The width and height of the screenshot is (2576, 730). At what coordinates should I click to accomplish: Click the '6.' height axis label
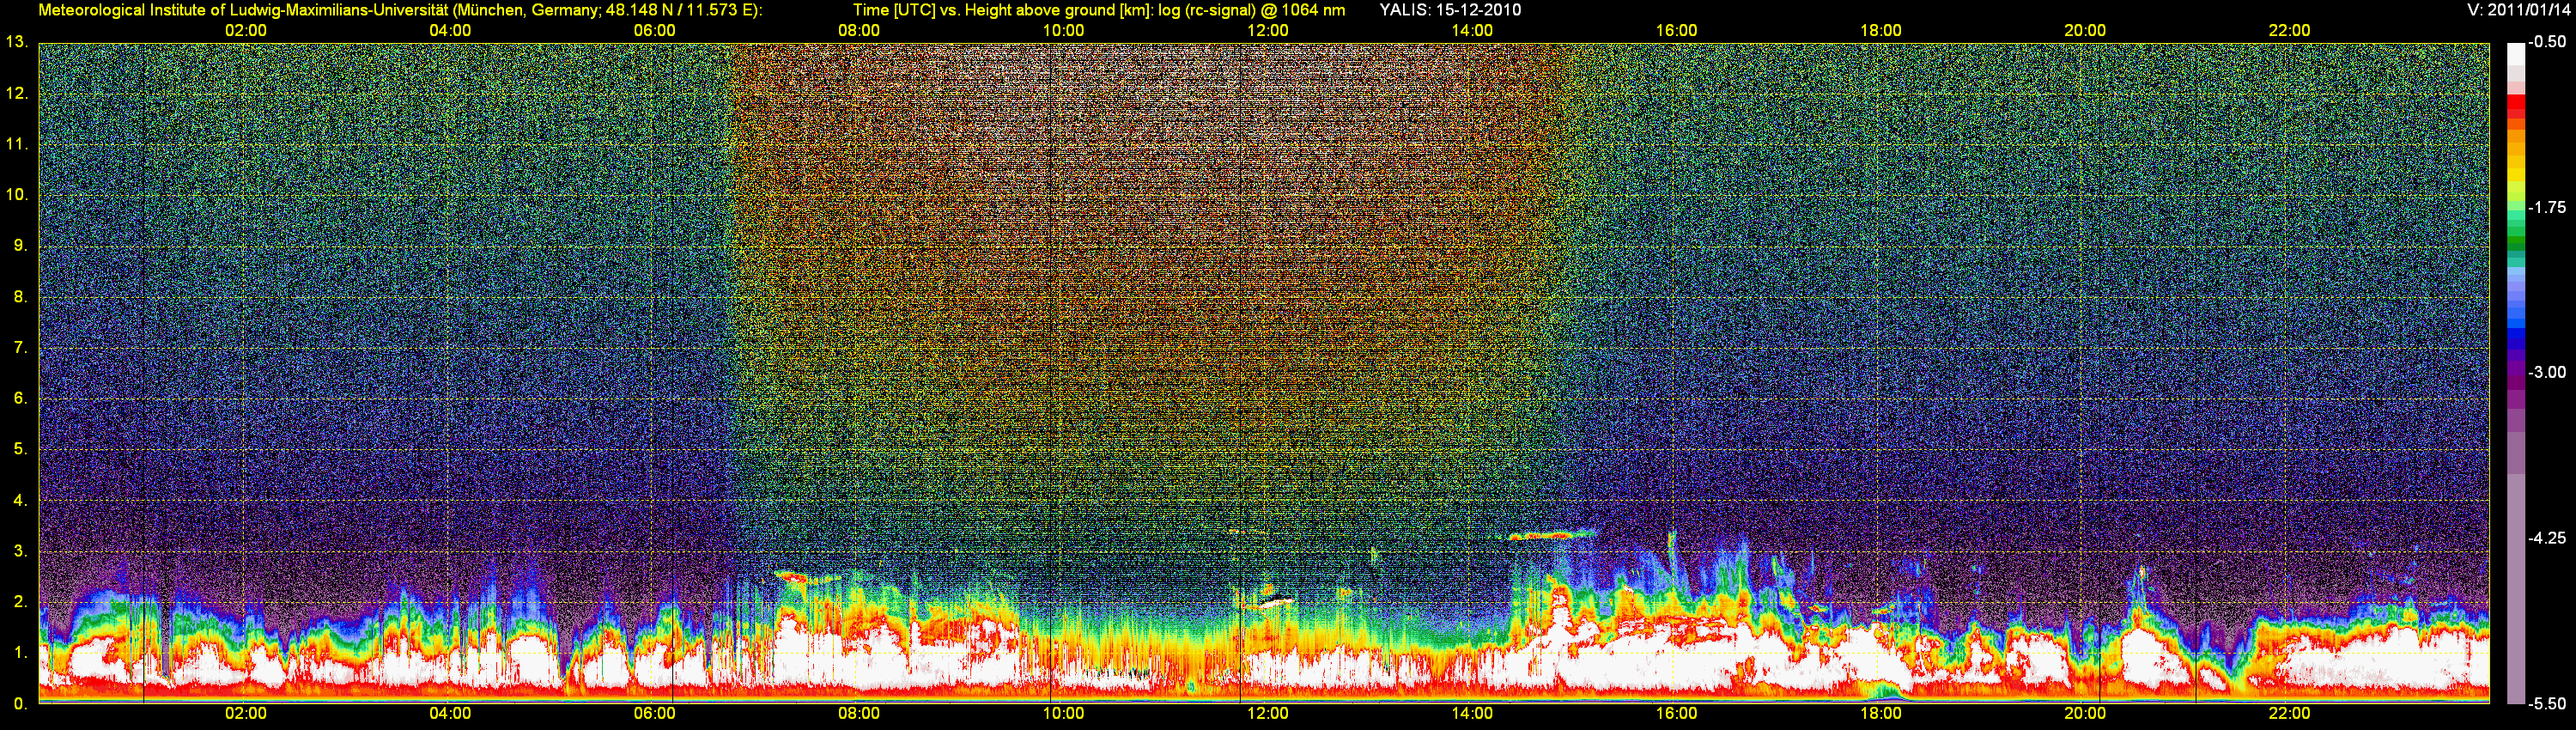coord(20,399)
